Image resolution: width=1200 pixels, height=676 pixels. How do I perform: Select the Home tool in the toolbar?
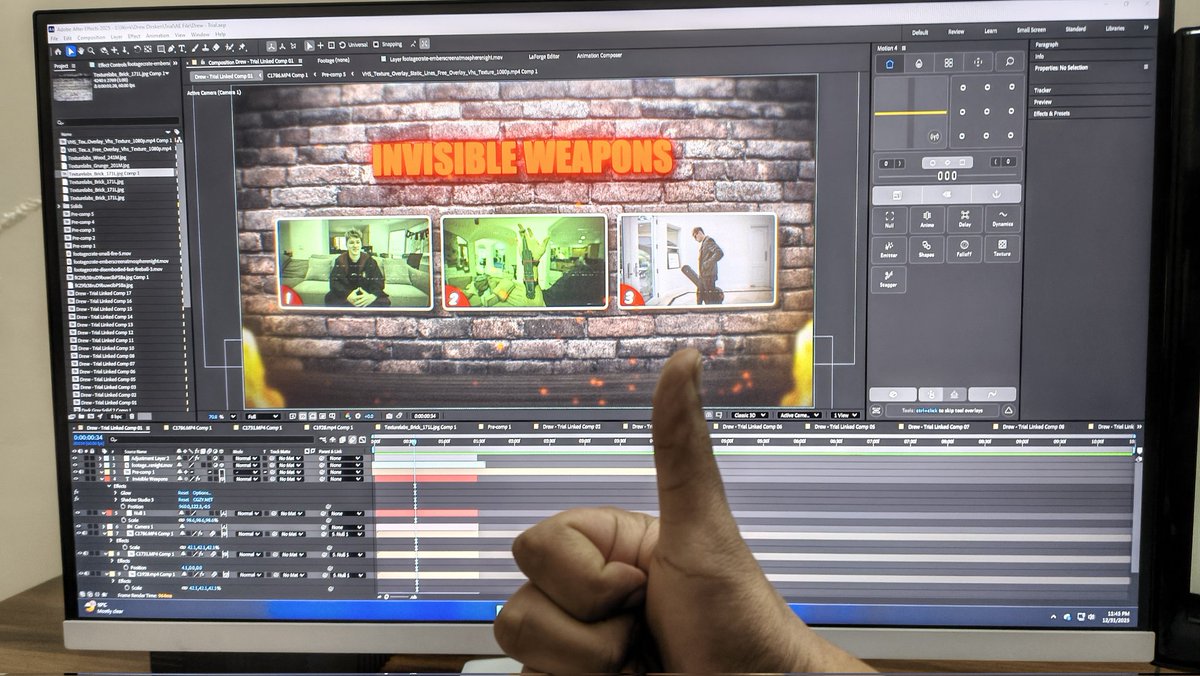click(x=58, y=51)
